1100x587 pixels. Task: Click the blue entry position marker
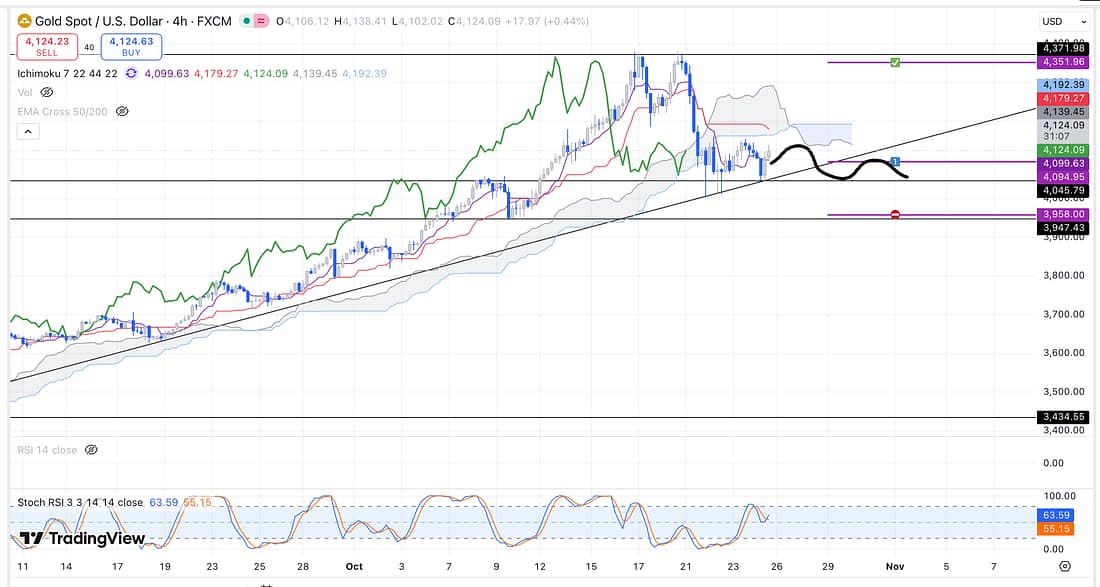click(x=895, y=161)
